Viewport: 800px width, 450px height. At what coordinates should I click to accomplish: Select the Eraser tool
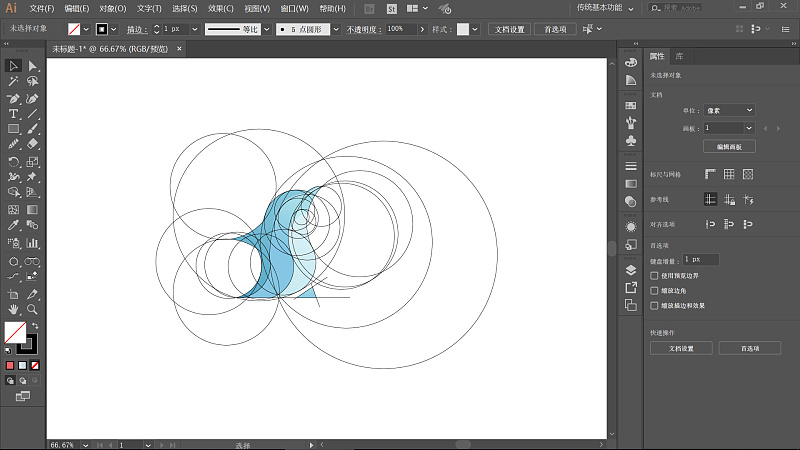coord(33,144)
